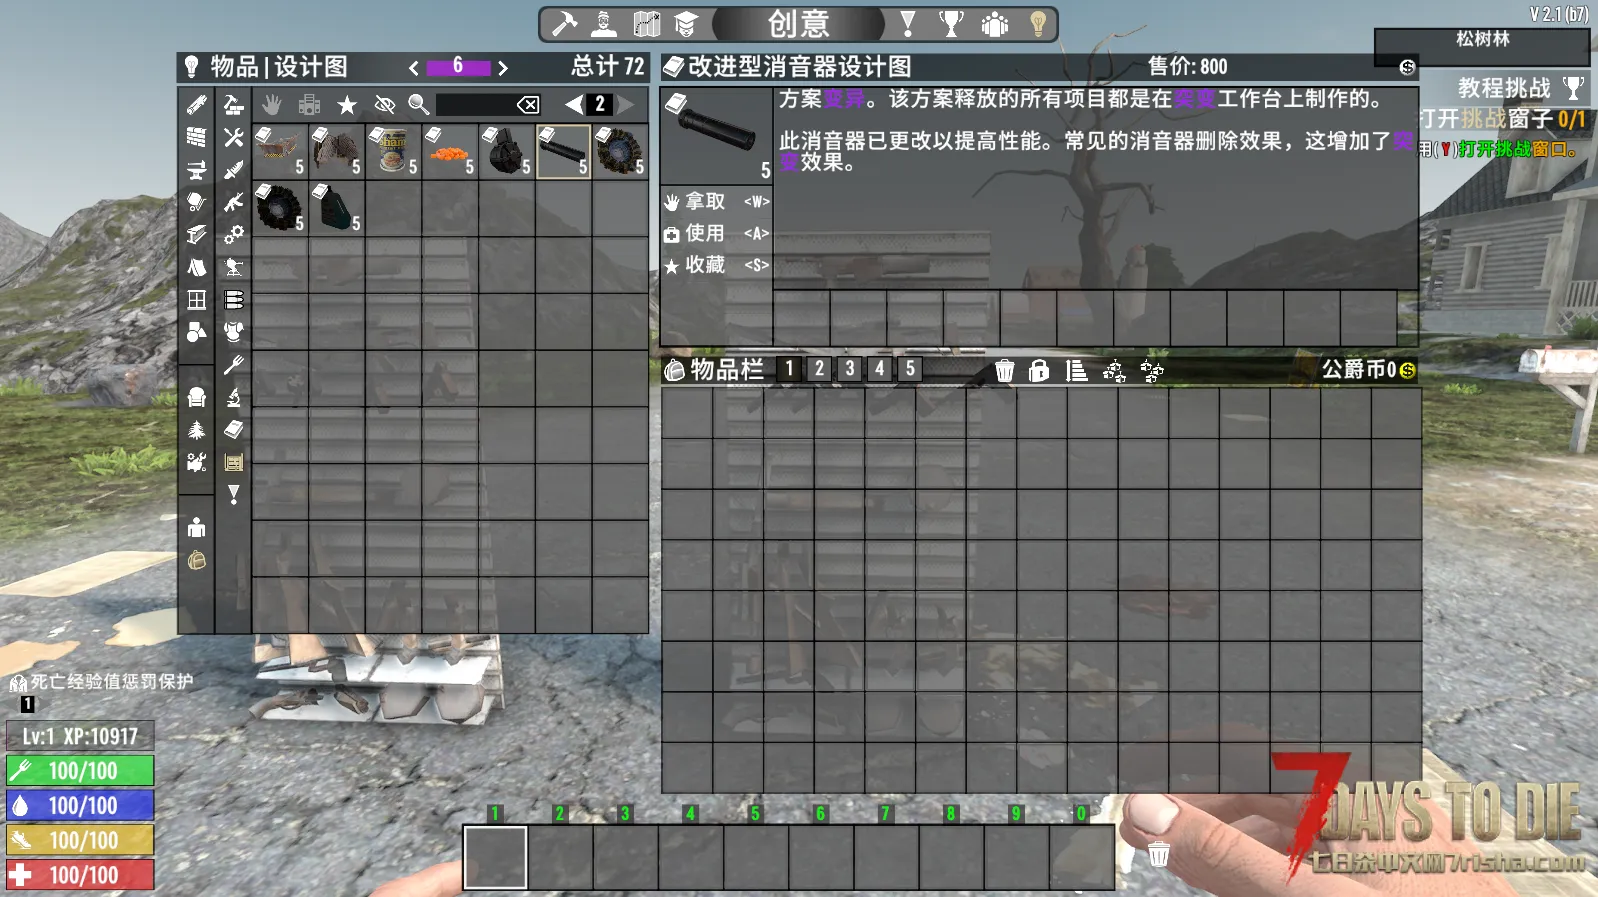Switch to inventory page 2

[819, 369]
